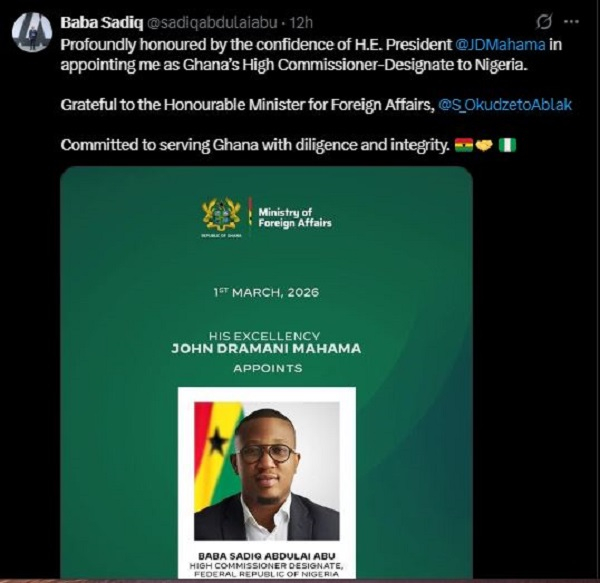Click the Ghana flag emoji
Viewport: 600px width, 583px height.
click(x=463, y=145)
